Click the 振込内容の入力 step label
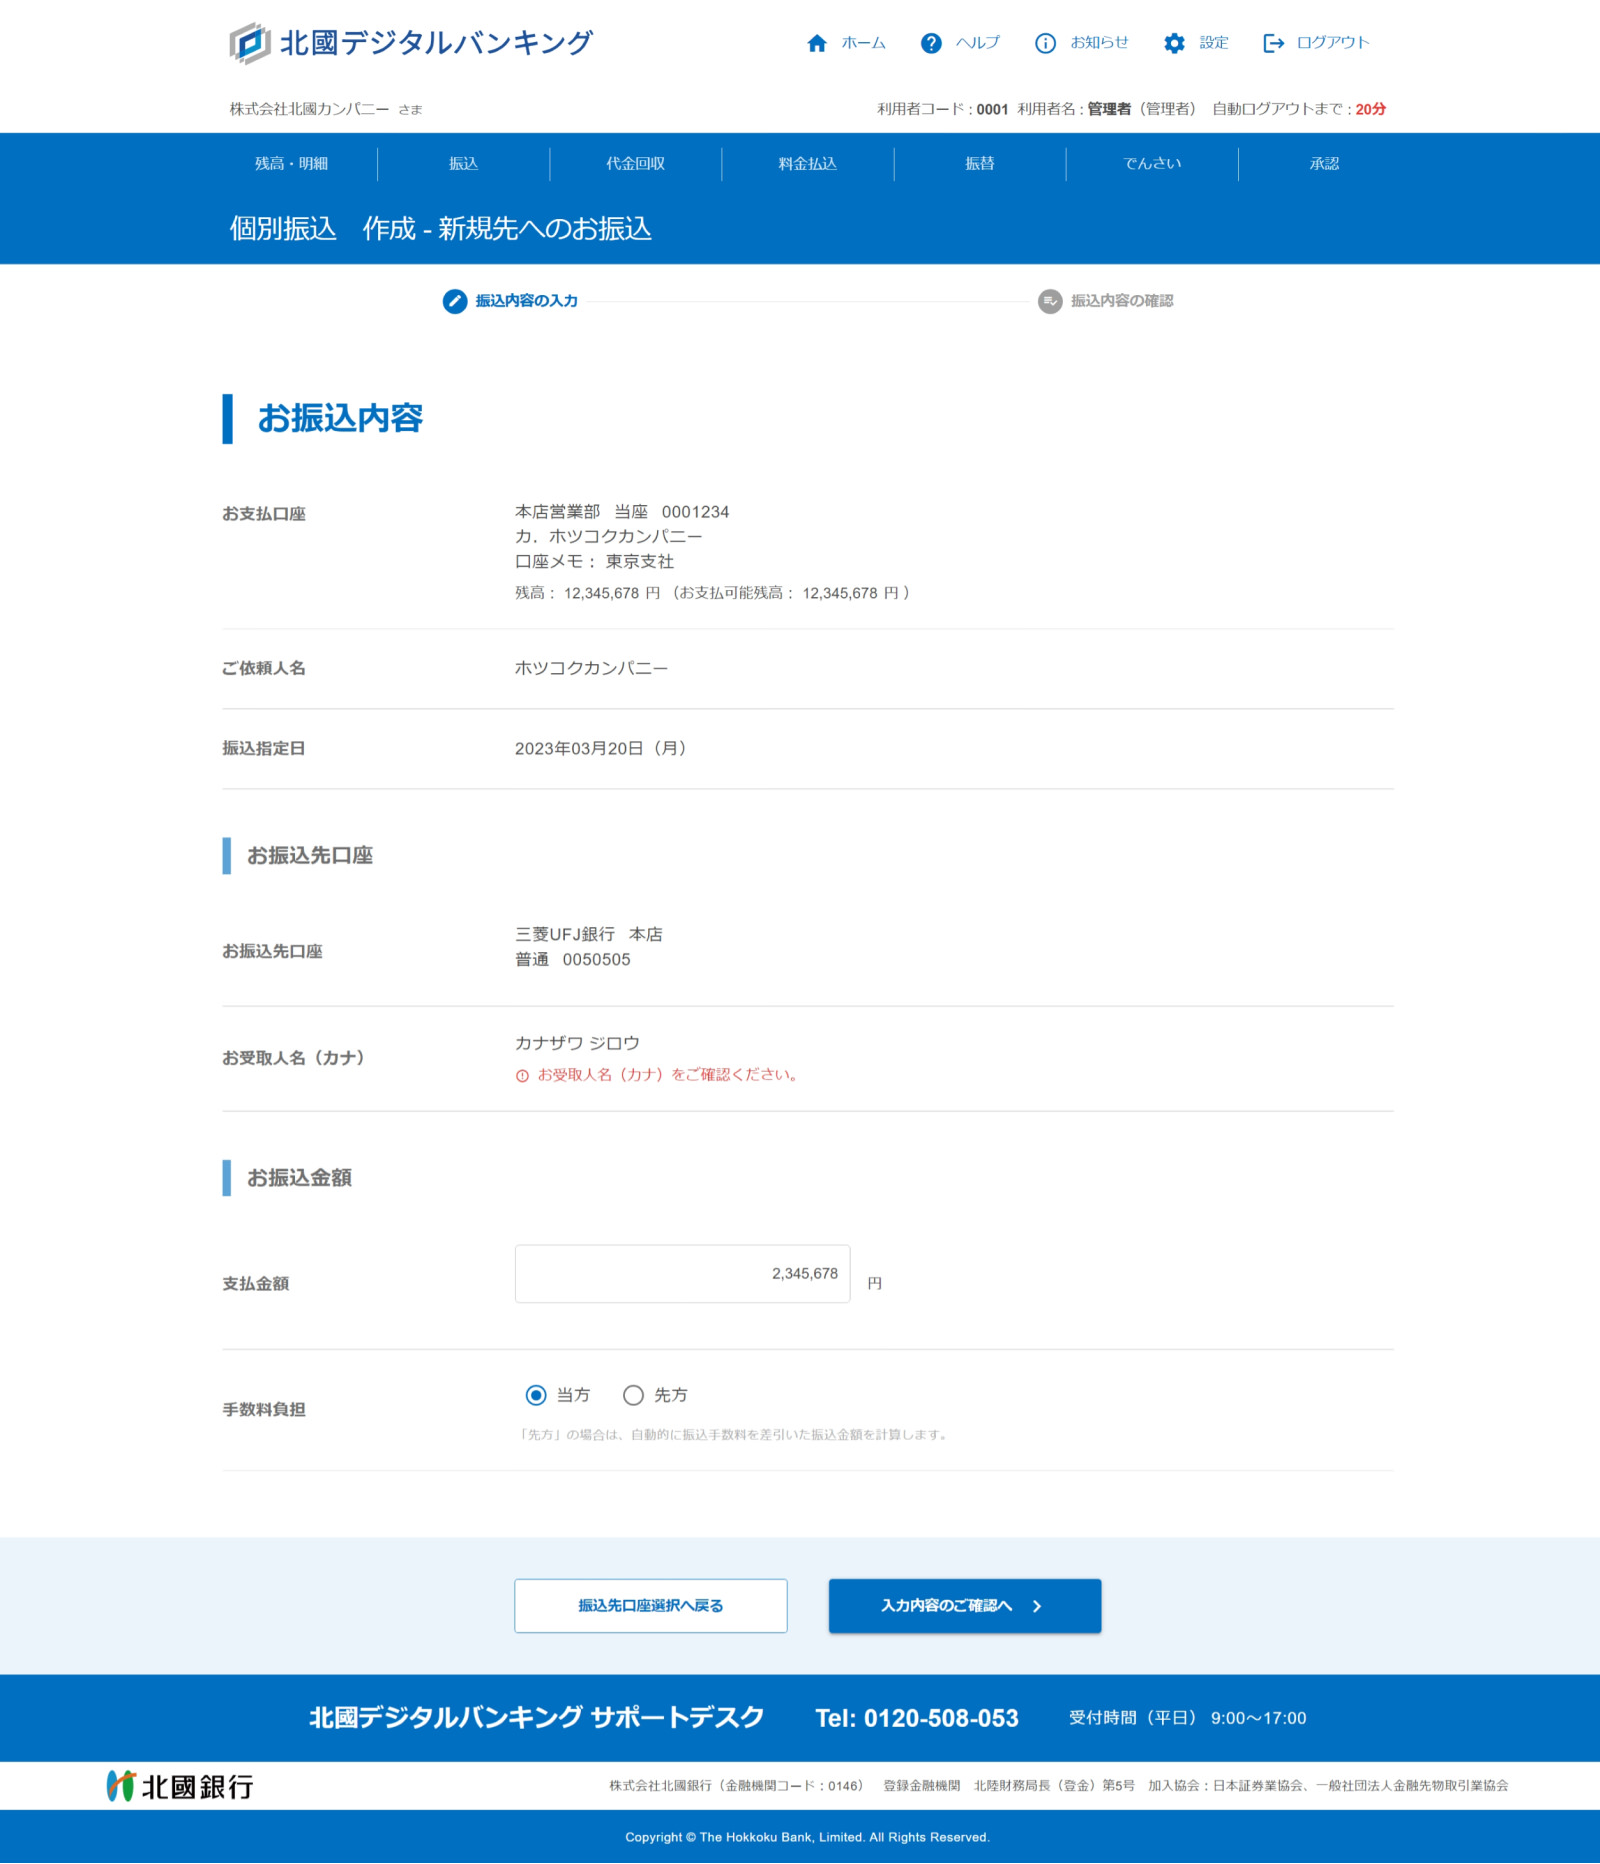Image resolution: width=1600 pixels, height=1864 pixels. click(527, 301)
